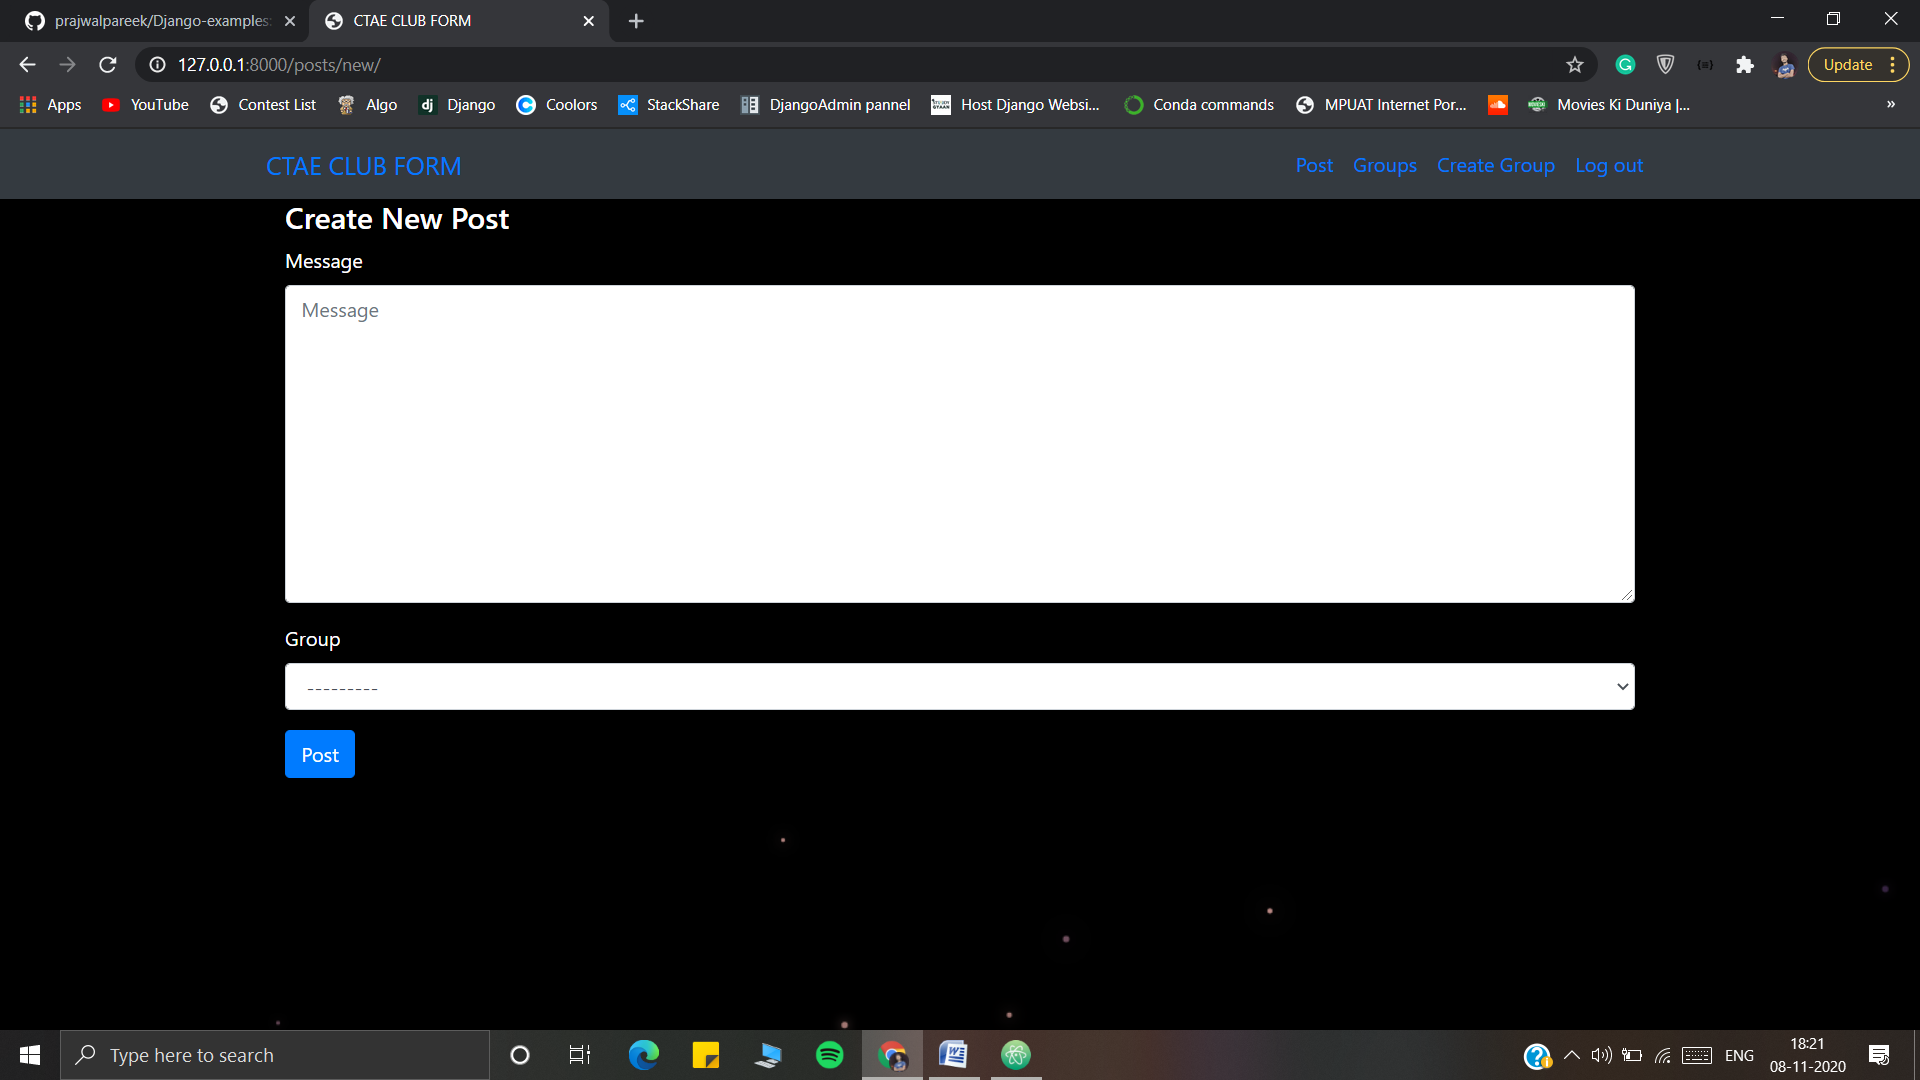
Task: Show hidden bookmarks with the chevron
Action: 1890,105
